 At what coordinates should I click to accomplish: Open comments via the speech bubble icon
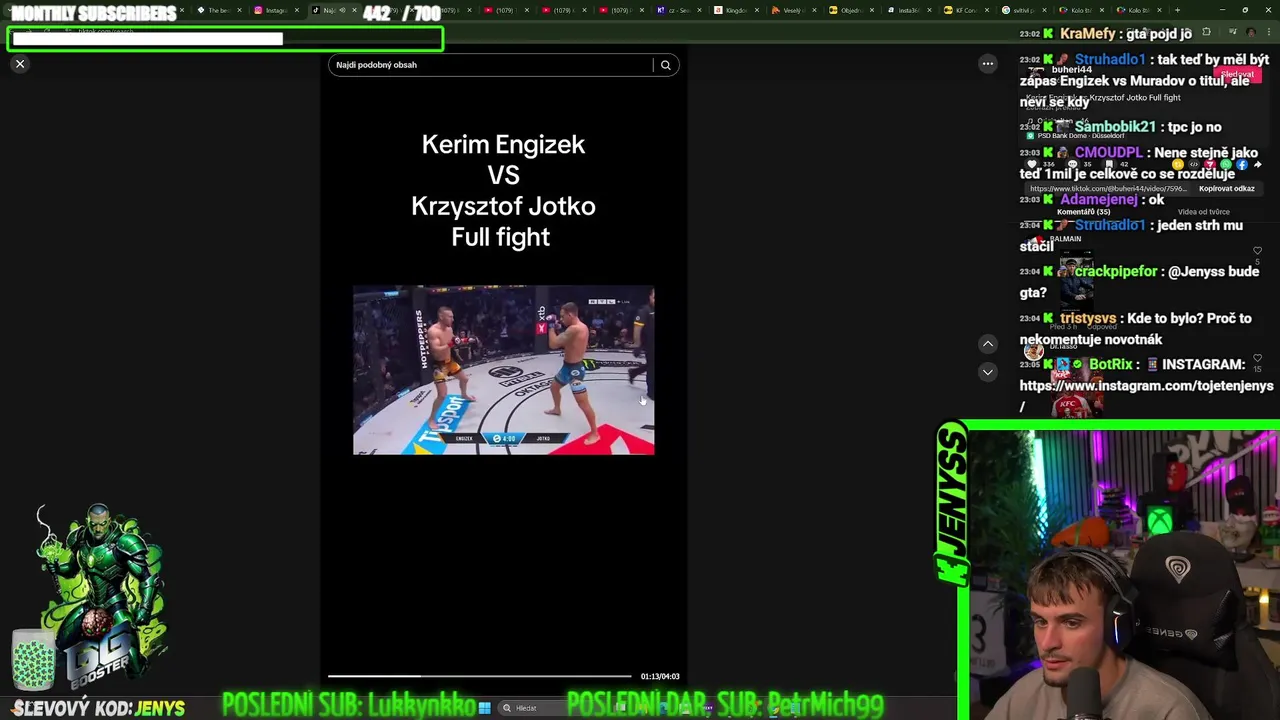1073,164
